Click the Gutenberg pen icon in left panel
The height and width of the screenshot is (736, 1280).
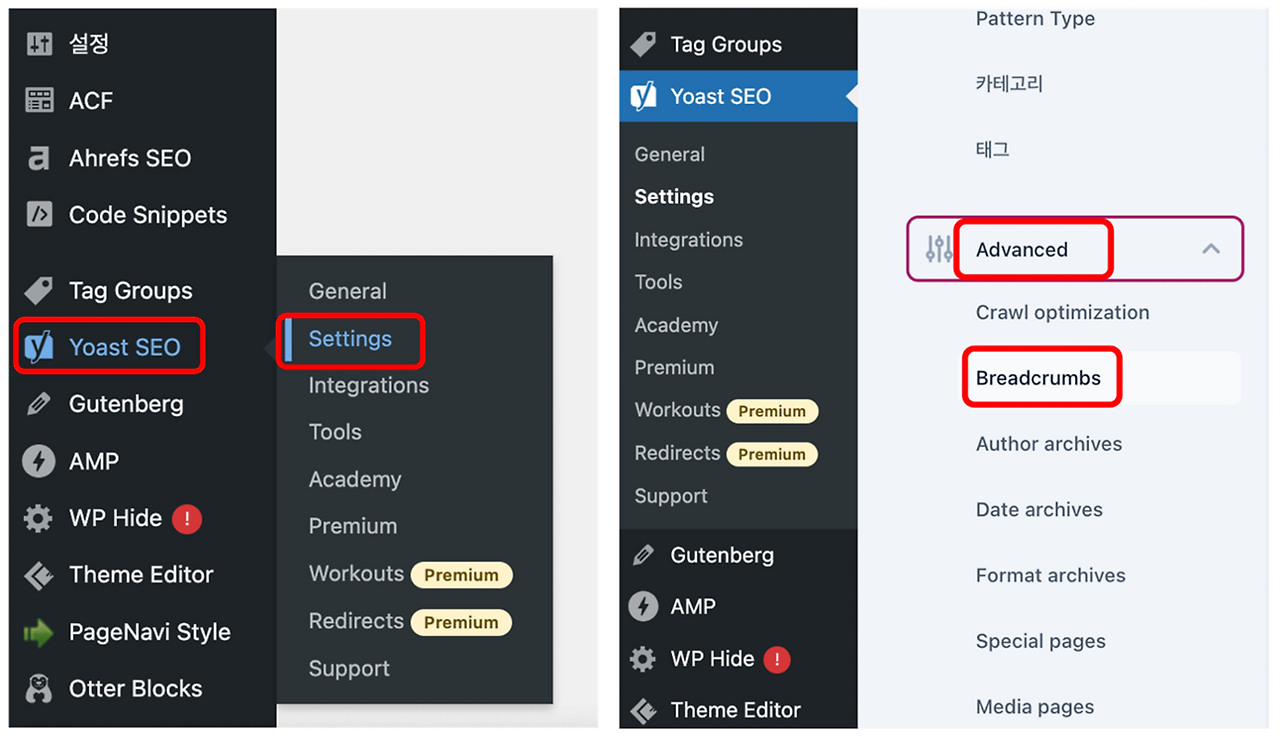tap(39, 404)
